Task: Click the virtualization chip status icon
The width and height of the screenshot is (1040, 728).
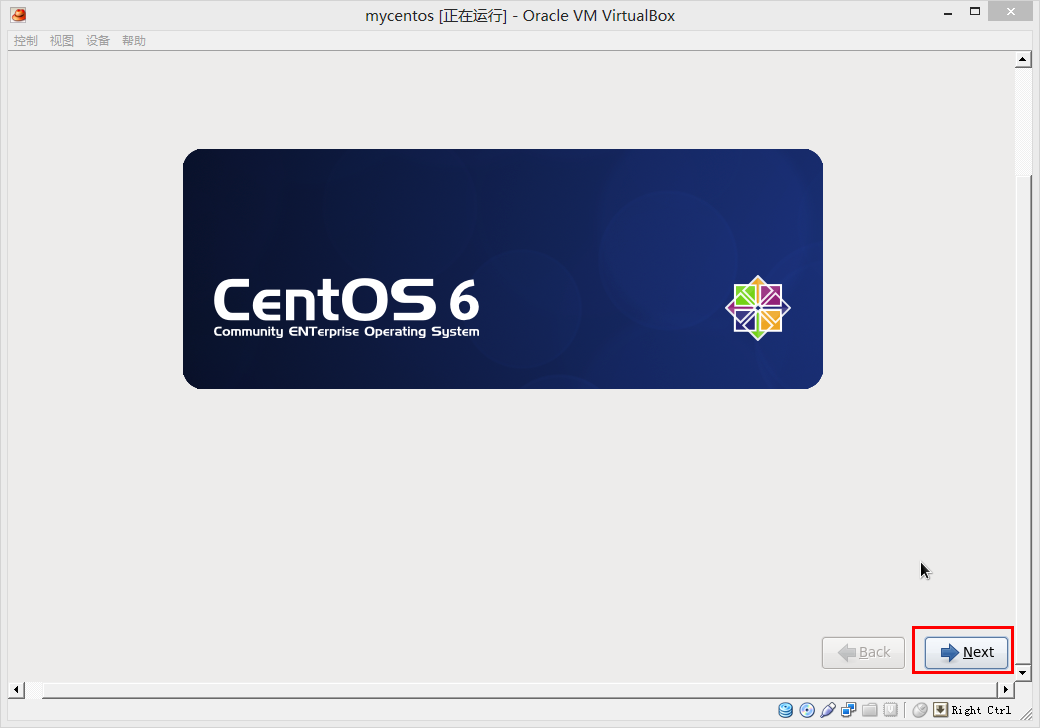Action: pos(891,710)
